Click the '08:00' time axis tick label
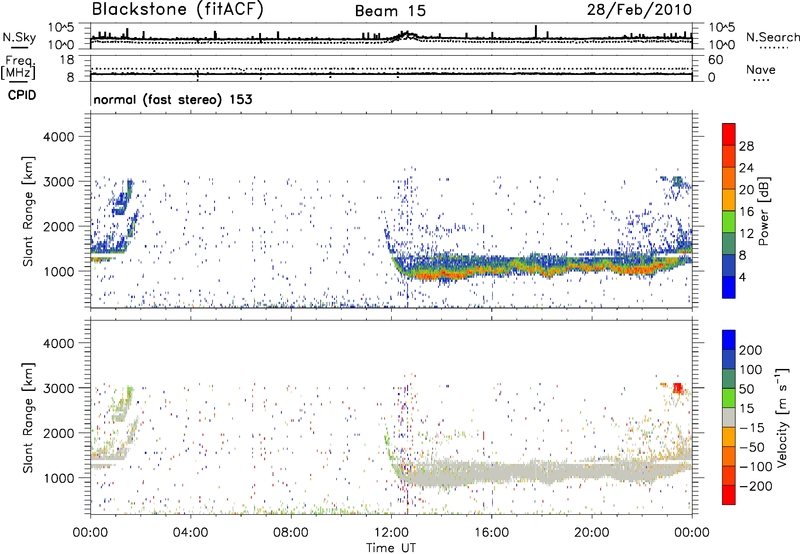The width and height of the screenshot is (800, 554). click(x=291, y=533)
